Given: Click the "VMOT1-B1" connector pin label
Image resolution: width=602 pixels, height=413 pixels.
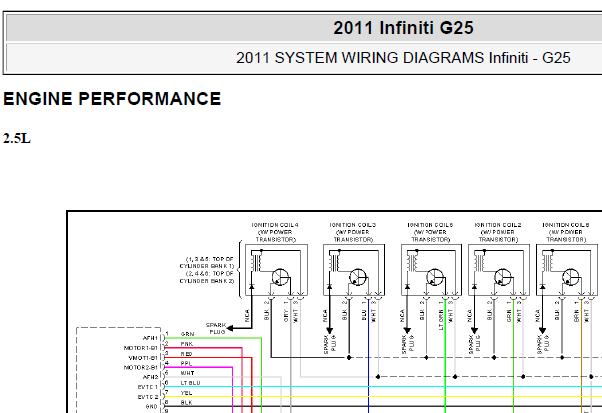Looking at the screenshot, I should click(143, 358).
